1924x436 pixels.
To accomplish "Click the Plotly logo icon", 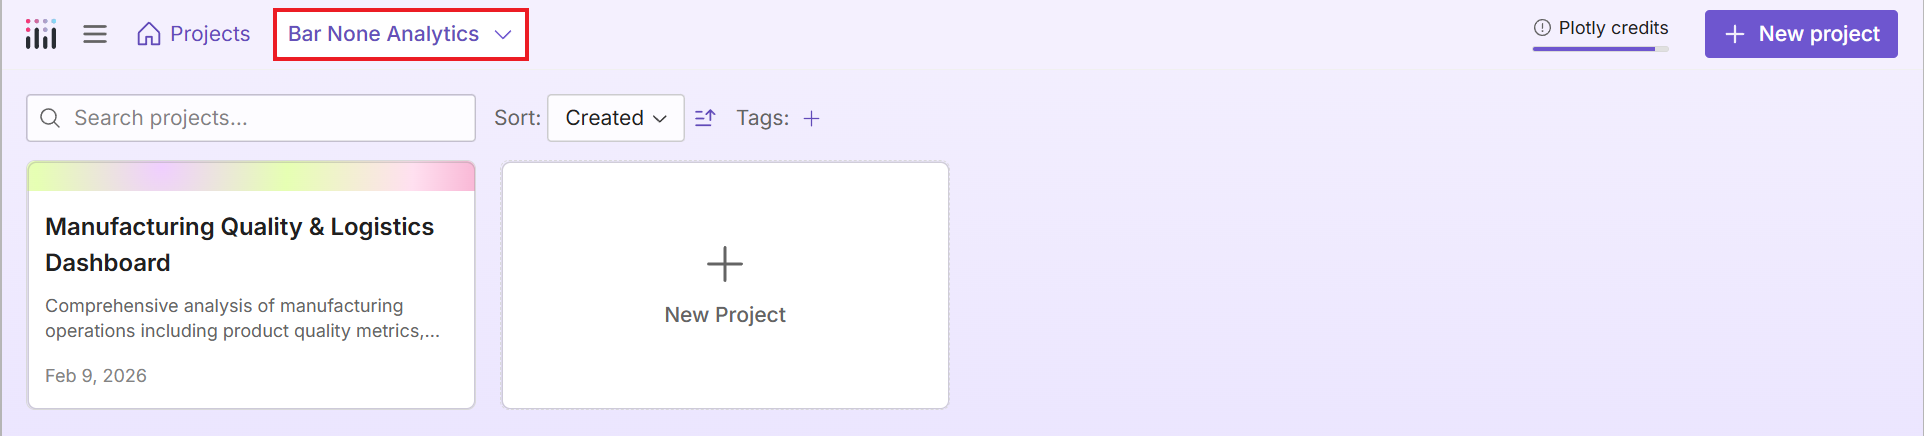I will [x=41, y=34].
